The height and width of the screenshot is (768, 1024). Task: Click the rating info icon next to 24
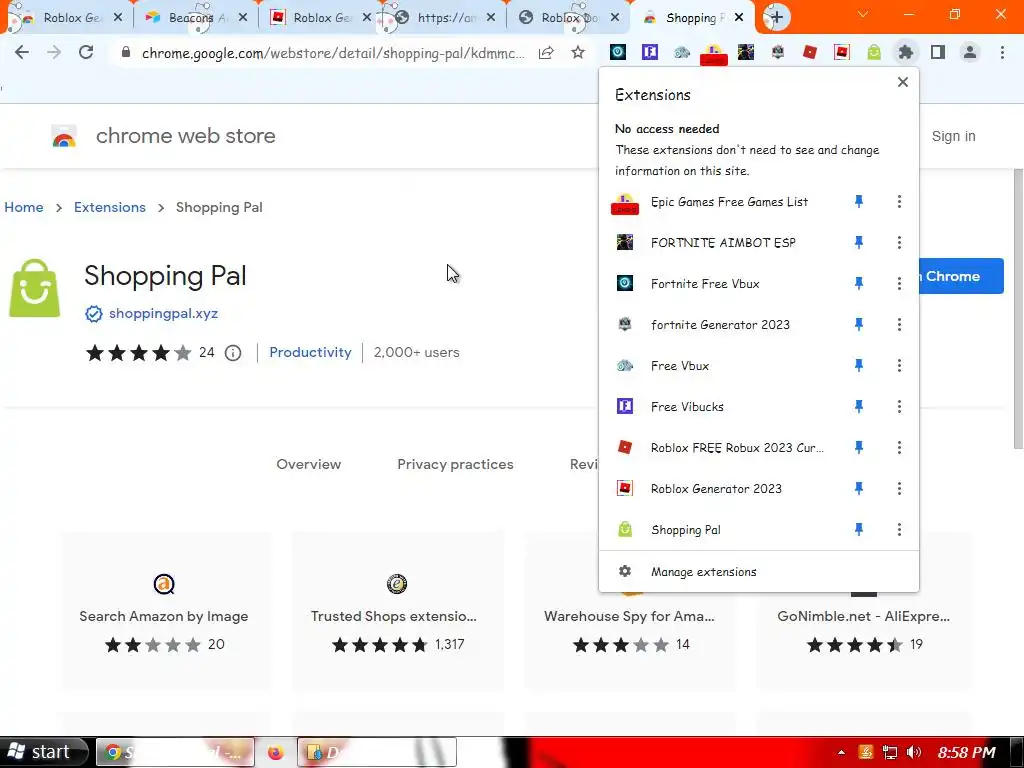click(x=232, y=353)
